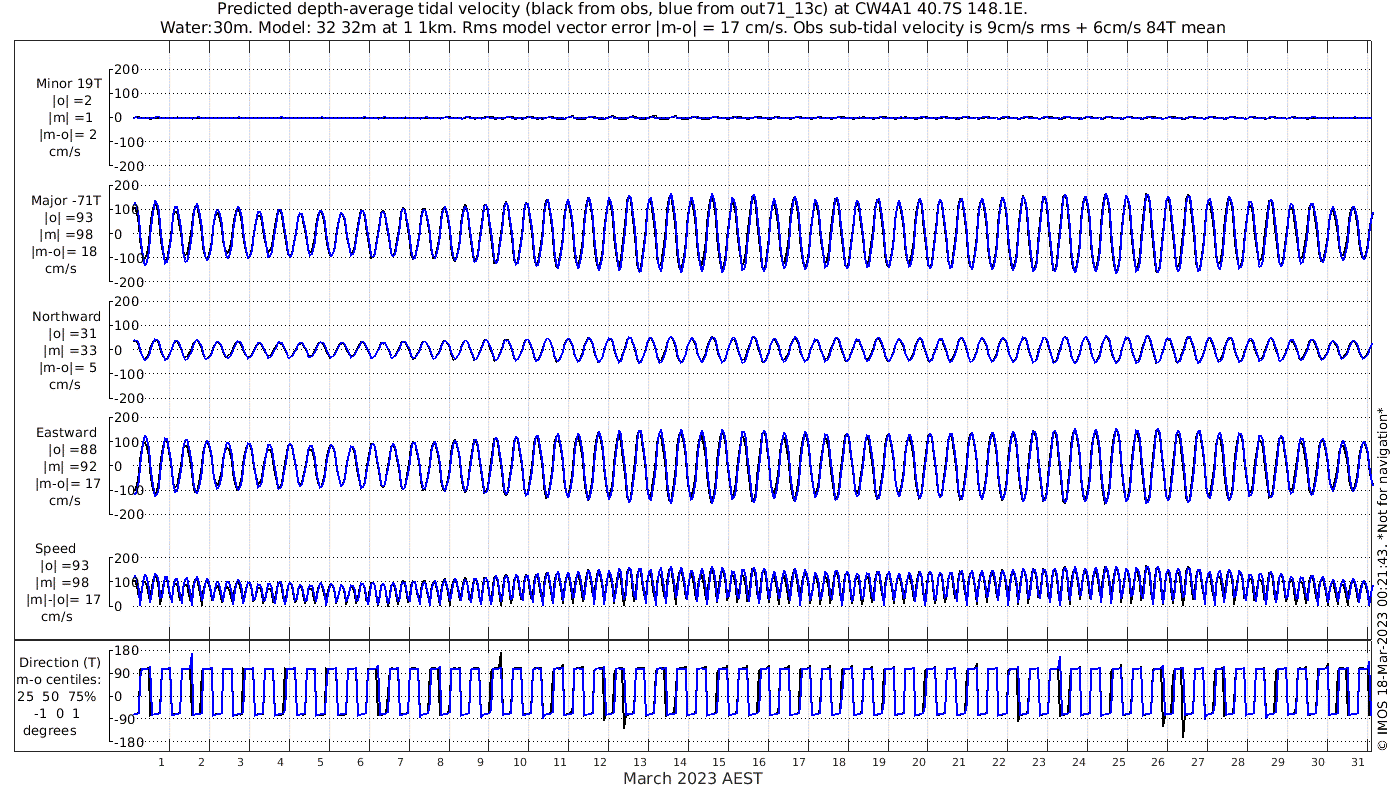This screenshot has height=800, width=1400.
Task: Click the '|m|-|o|= 17' speed error value
Action: (x=64, y=600)
